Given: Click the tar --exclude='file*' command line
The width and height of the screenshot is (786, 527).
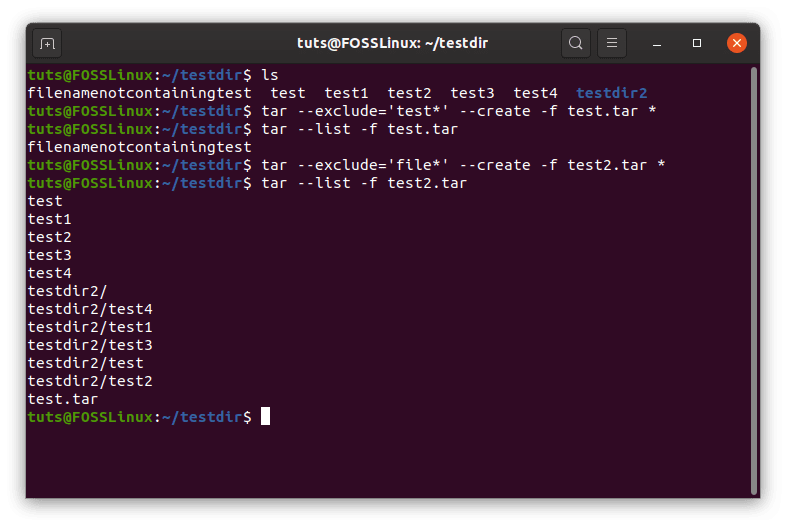Looking at the screenshot, I should click(463, 165).
